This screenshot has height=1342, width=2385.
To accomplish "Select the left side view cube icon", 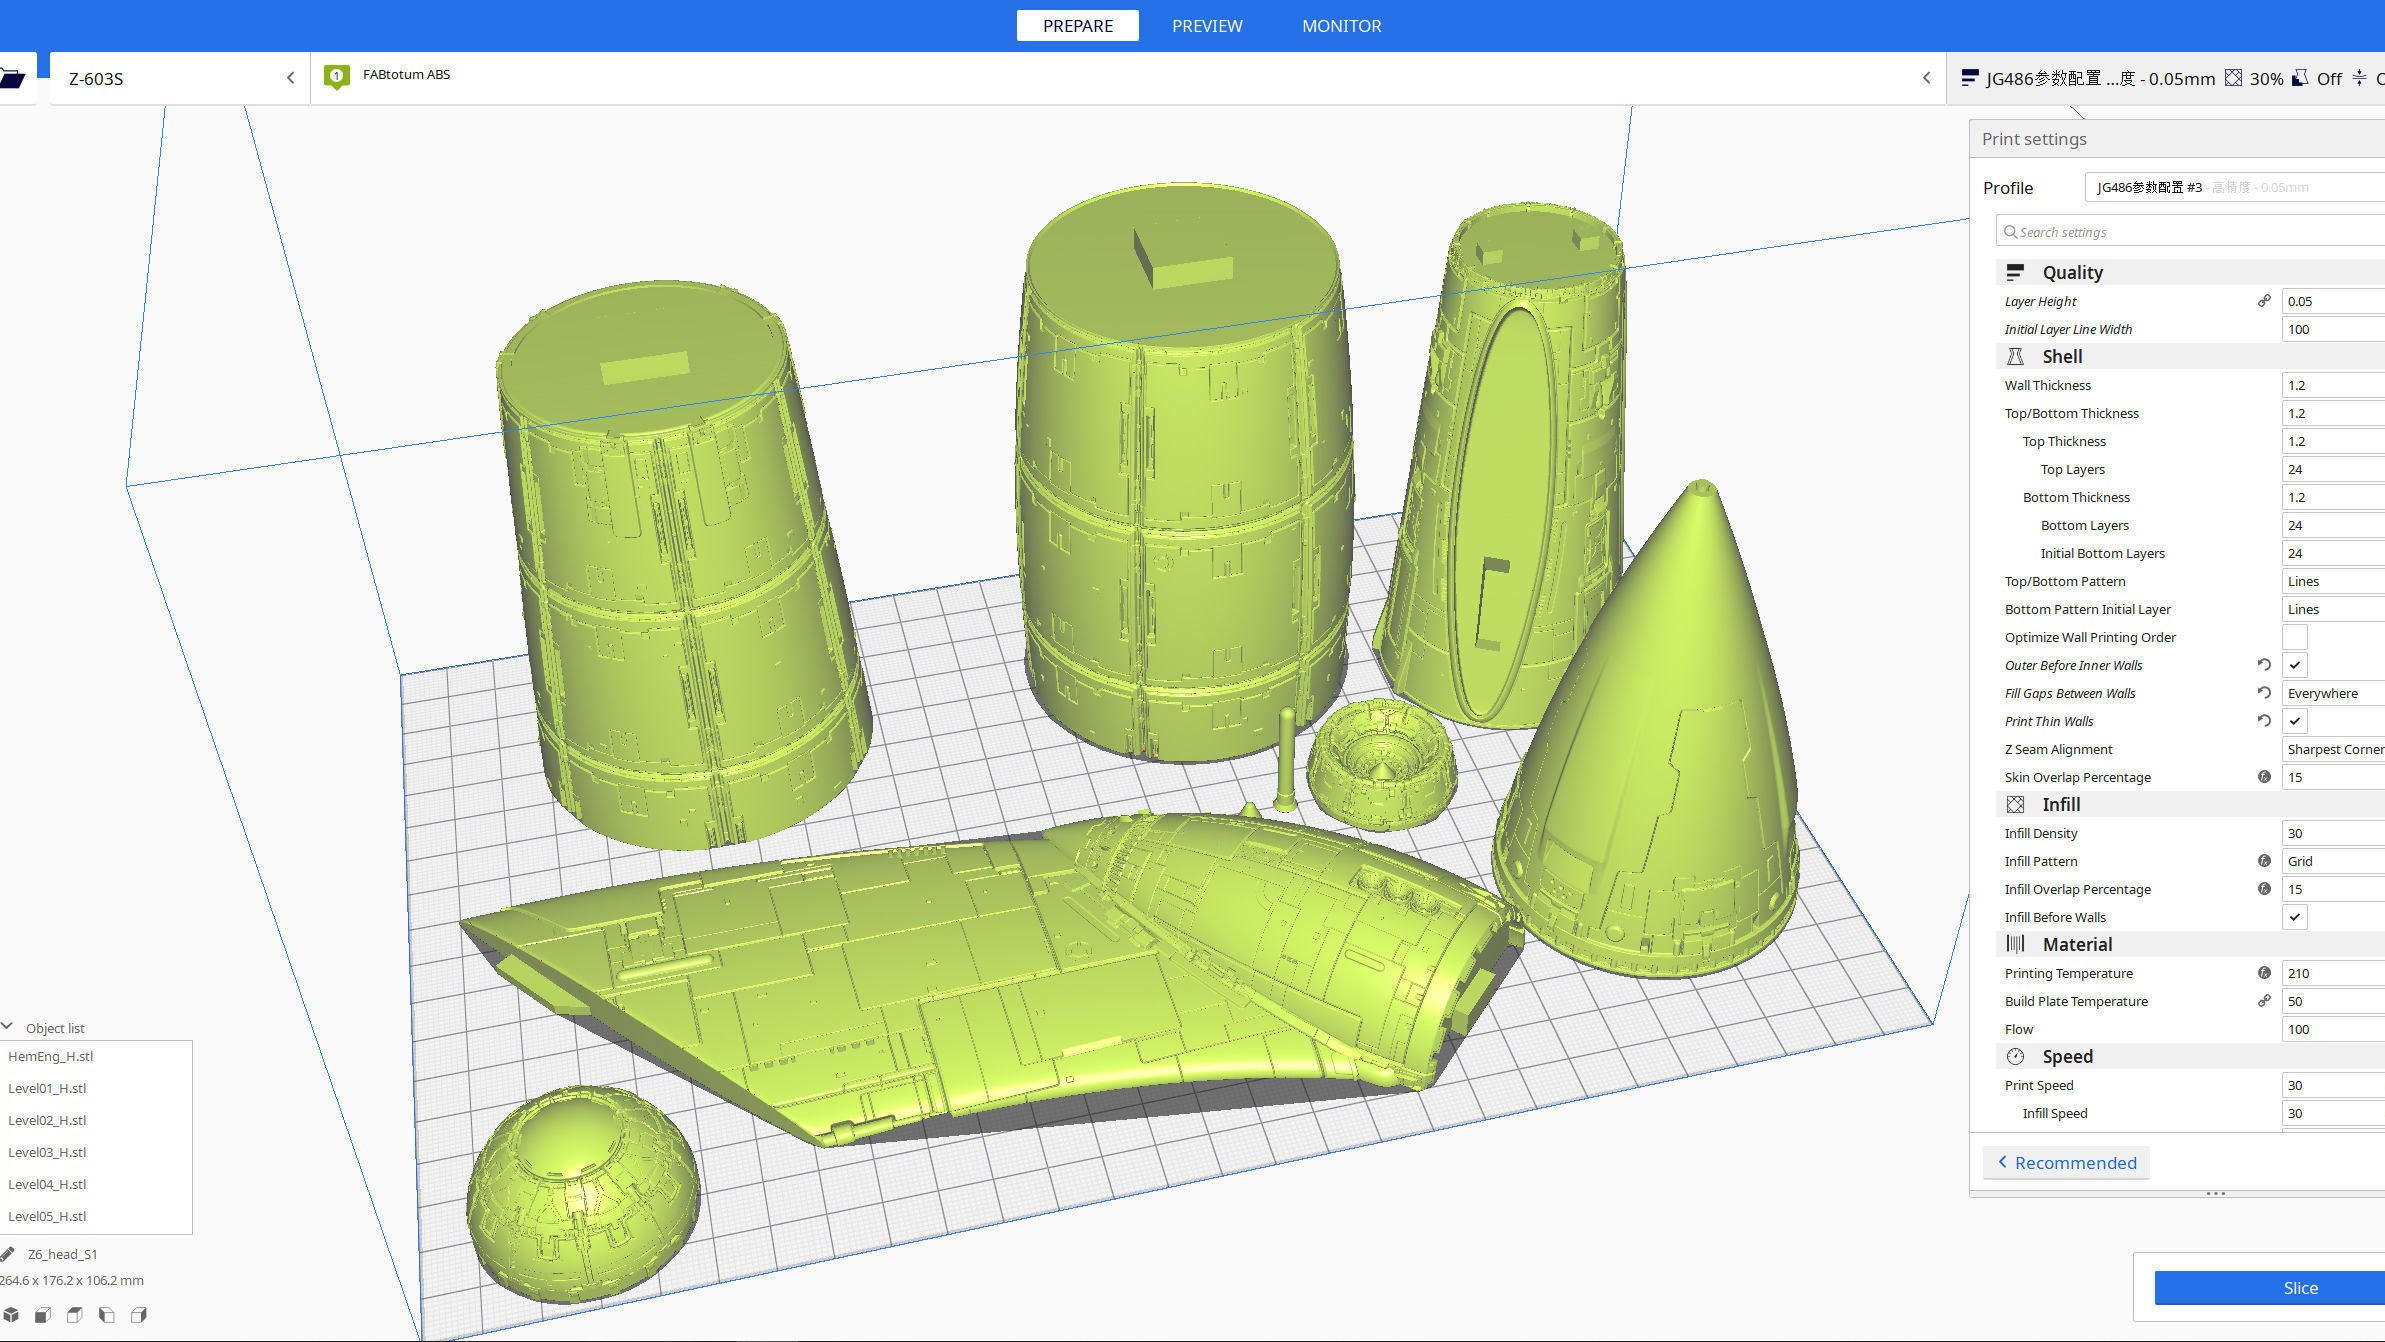I will pyautogui.click(x=107, y=1315).
